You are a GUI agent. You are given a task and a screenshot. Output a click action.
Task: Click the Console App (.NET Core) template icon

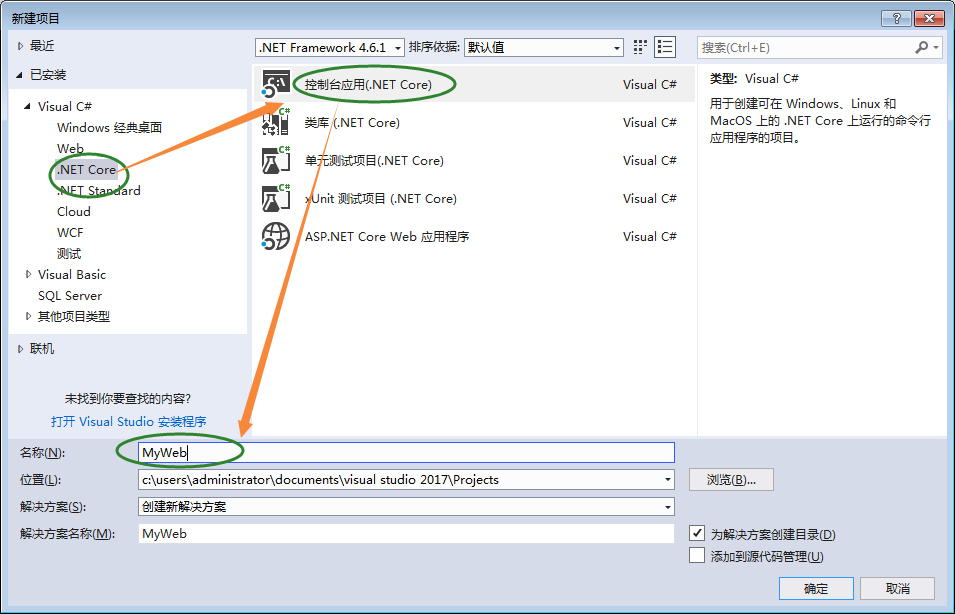tap(276, 84)
